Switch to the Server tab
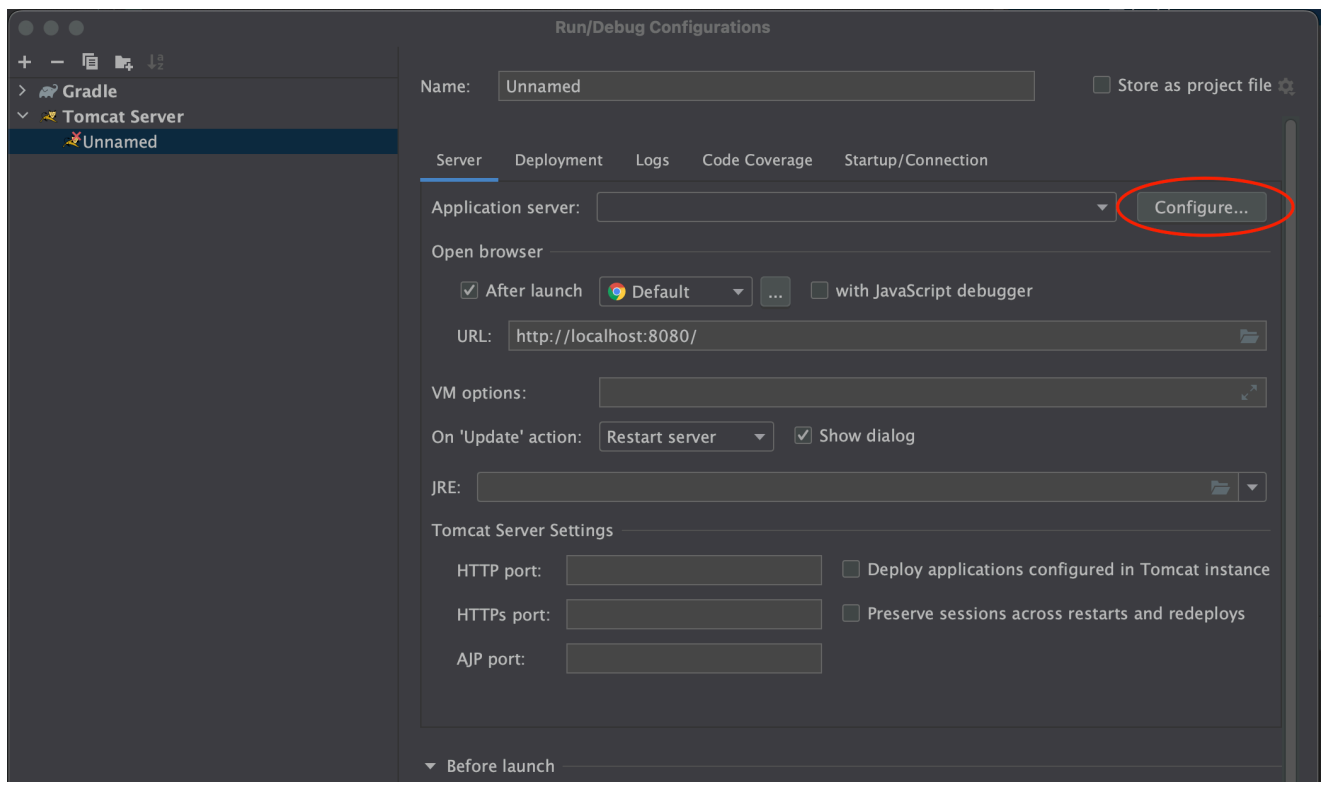 [459, 160]
